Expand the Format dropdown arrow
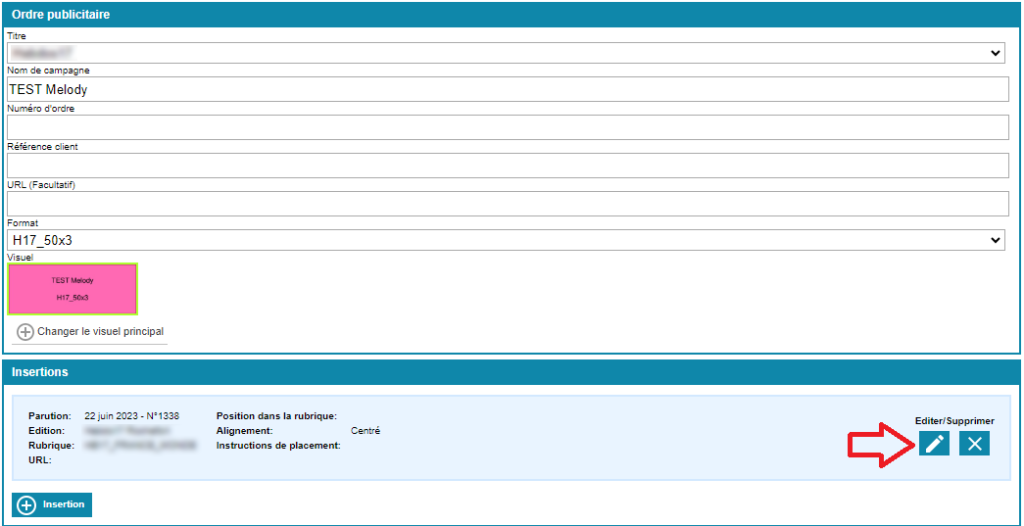The width and height of the screenshot is (1024, 526). tap(996, 240)
